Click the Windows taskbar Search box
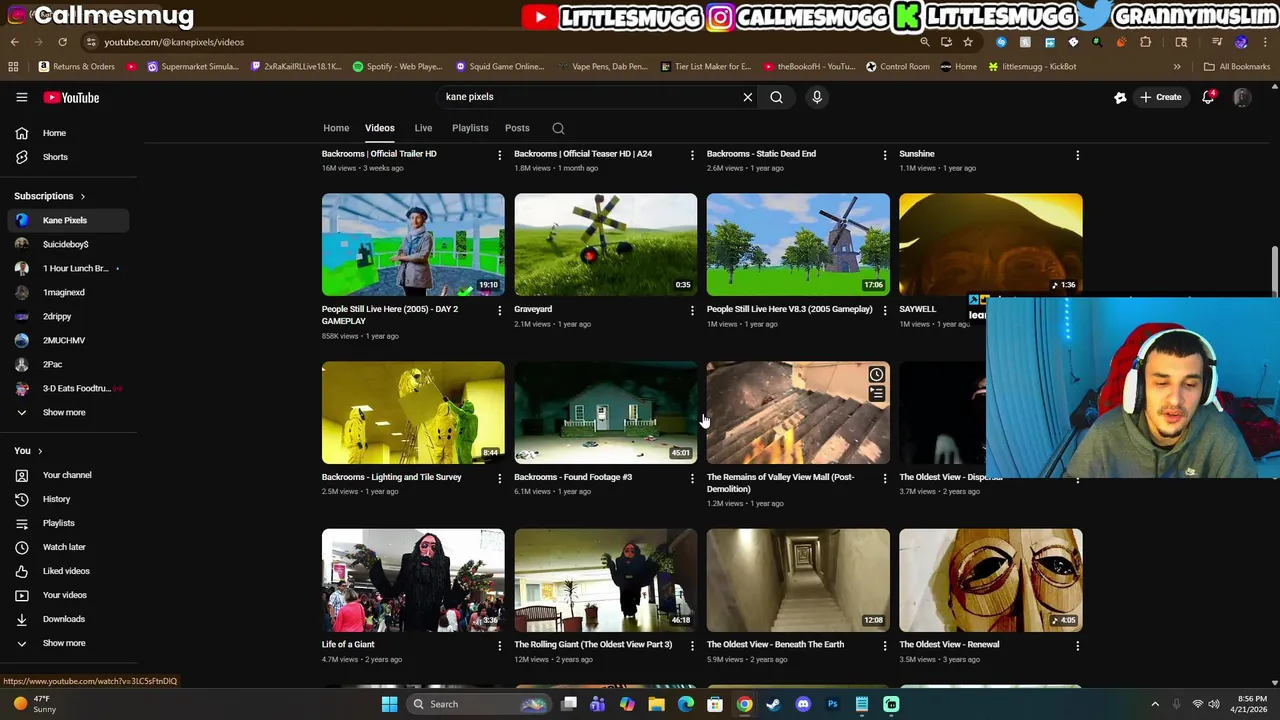 (x=478, y=704)
